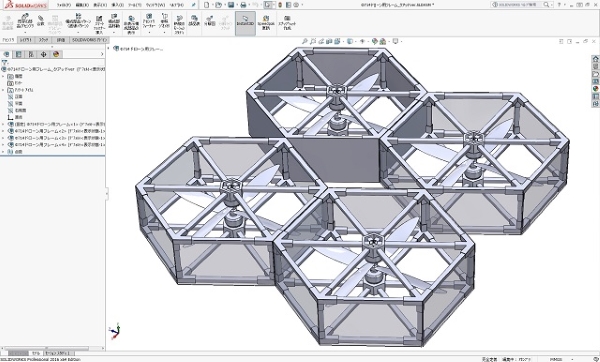The width and height of the screenshot is (600, 362).
Task: Pin the menu bar with pushpin
Action: pos(194,5)
